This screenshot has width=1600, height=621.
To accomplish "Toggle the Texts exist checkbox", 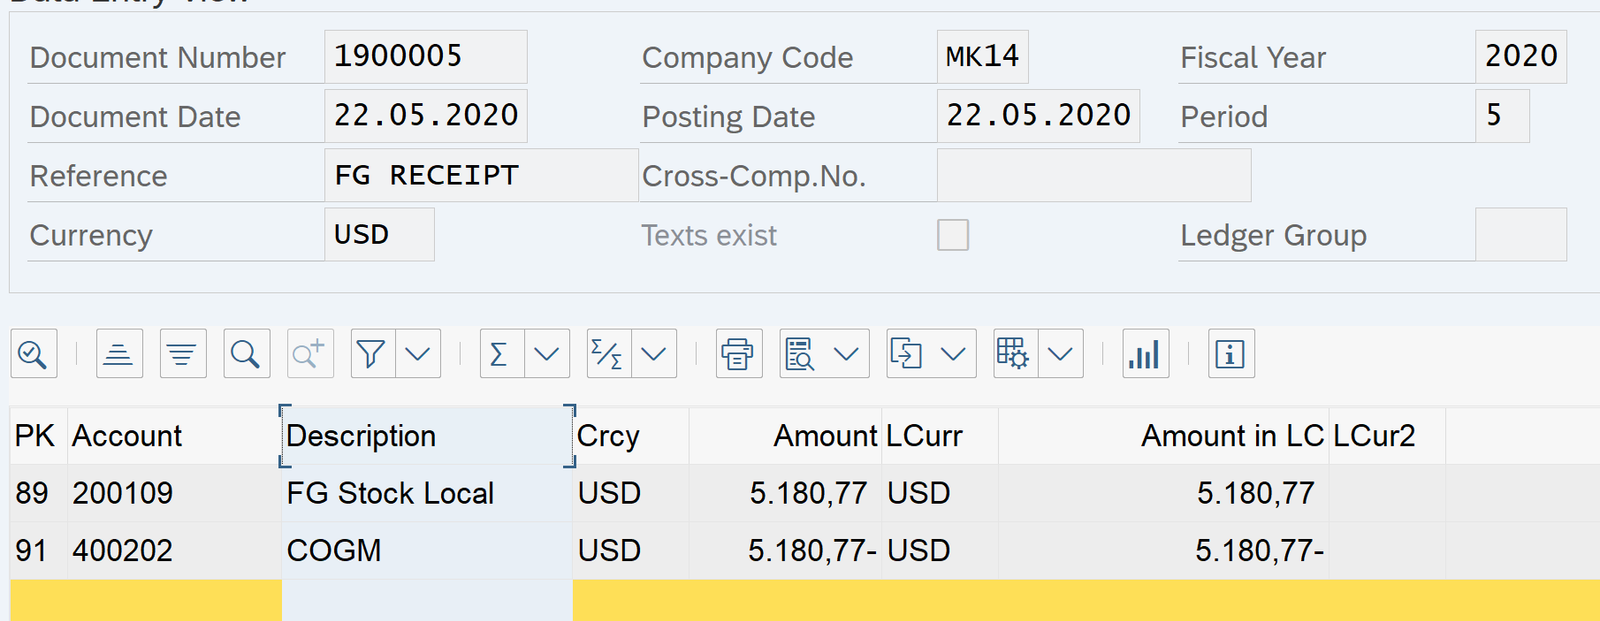I will coord(952,235).
